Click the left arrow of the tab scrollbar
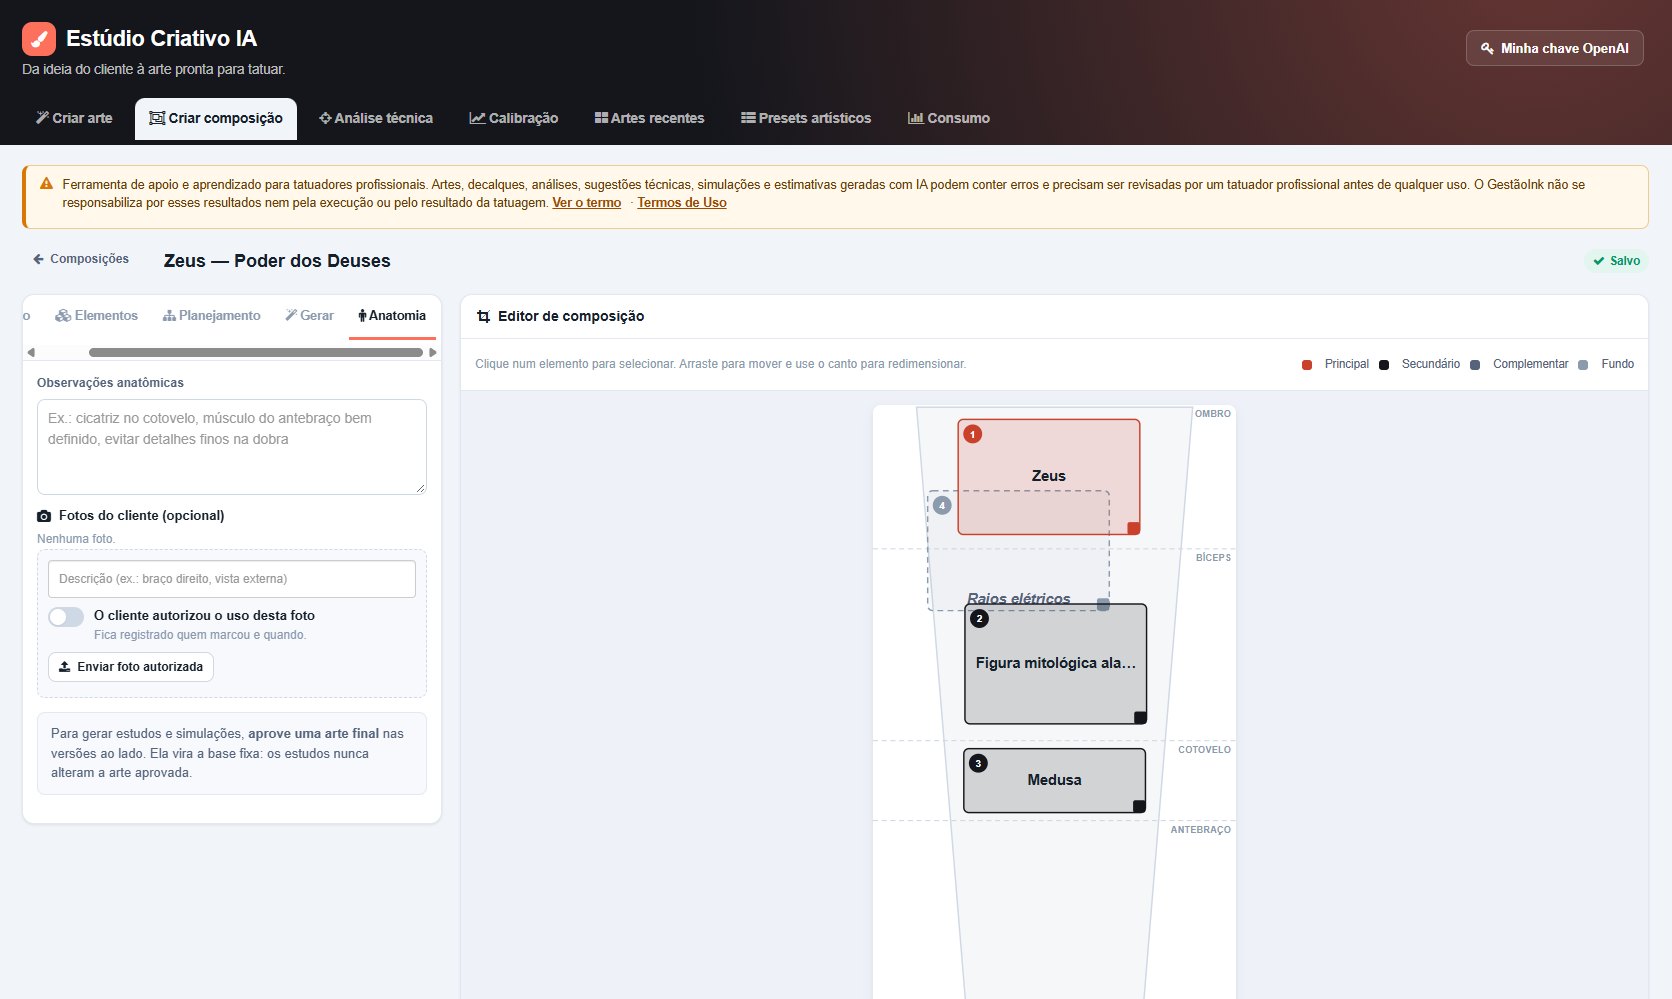Screen dimensions: 1672x999 [31, 352]
